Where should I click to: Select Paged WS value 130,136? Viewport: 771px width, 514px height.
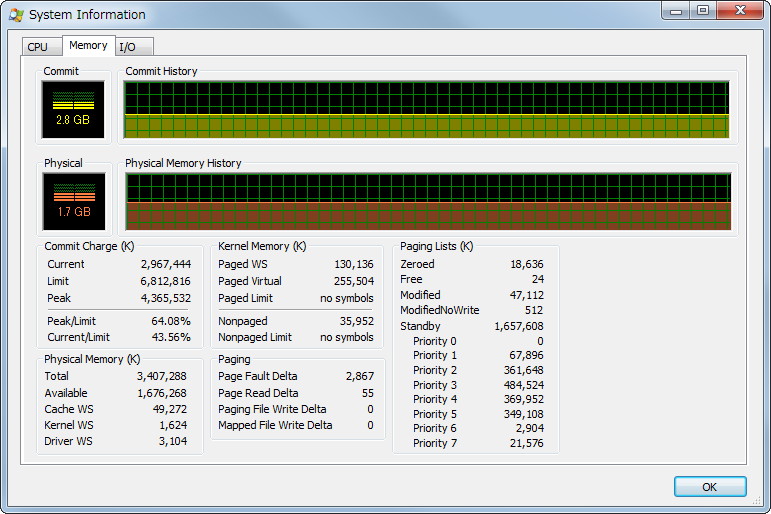(x=354, y=264)
